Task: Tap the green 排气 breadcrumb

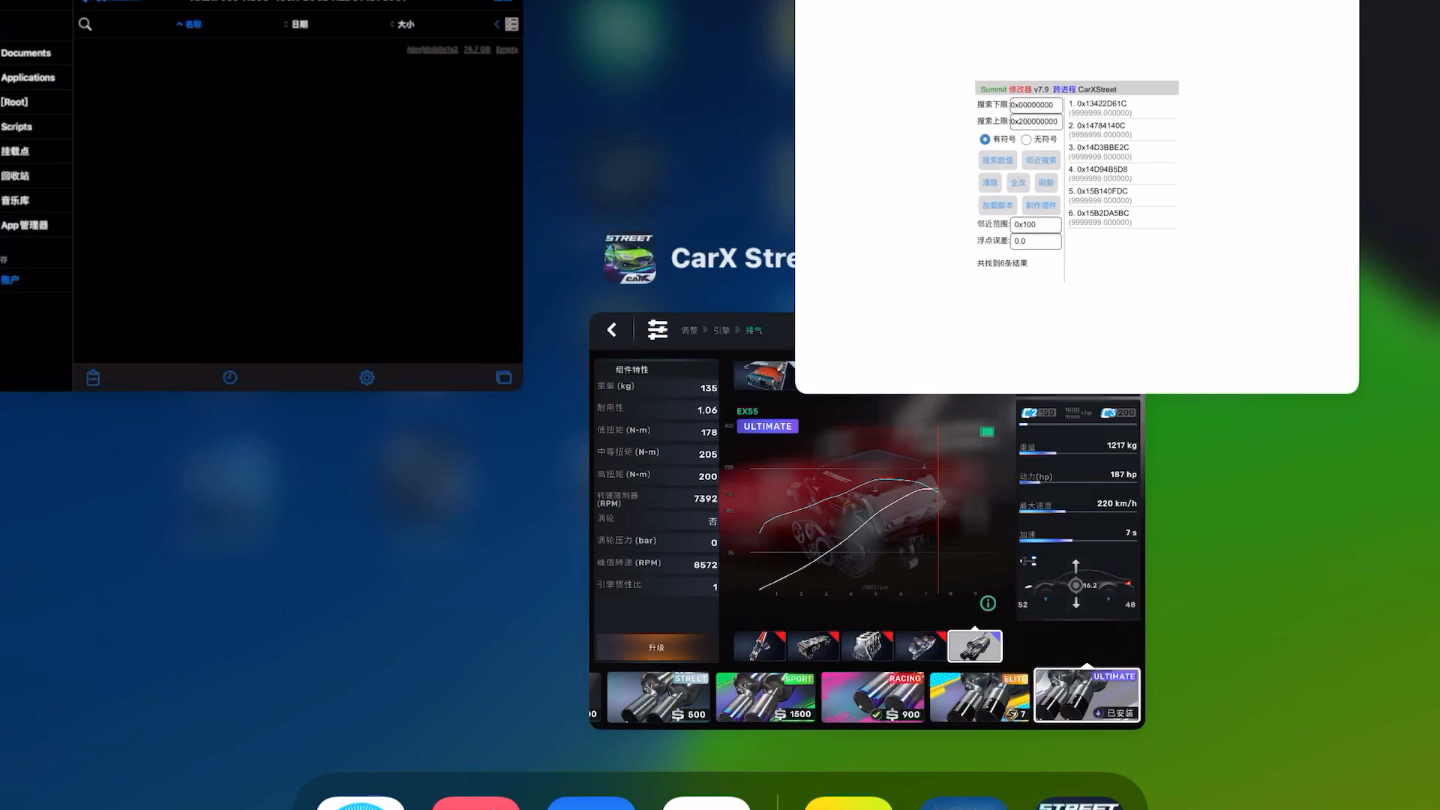Action: point(754,330)
